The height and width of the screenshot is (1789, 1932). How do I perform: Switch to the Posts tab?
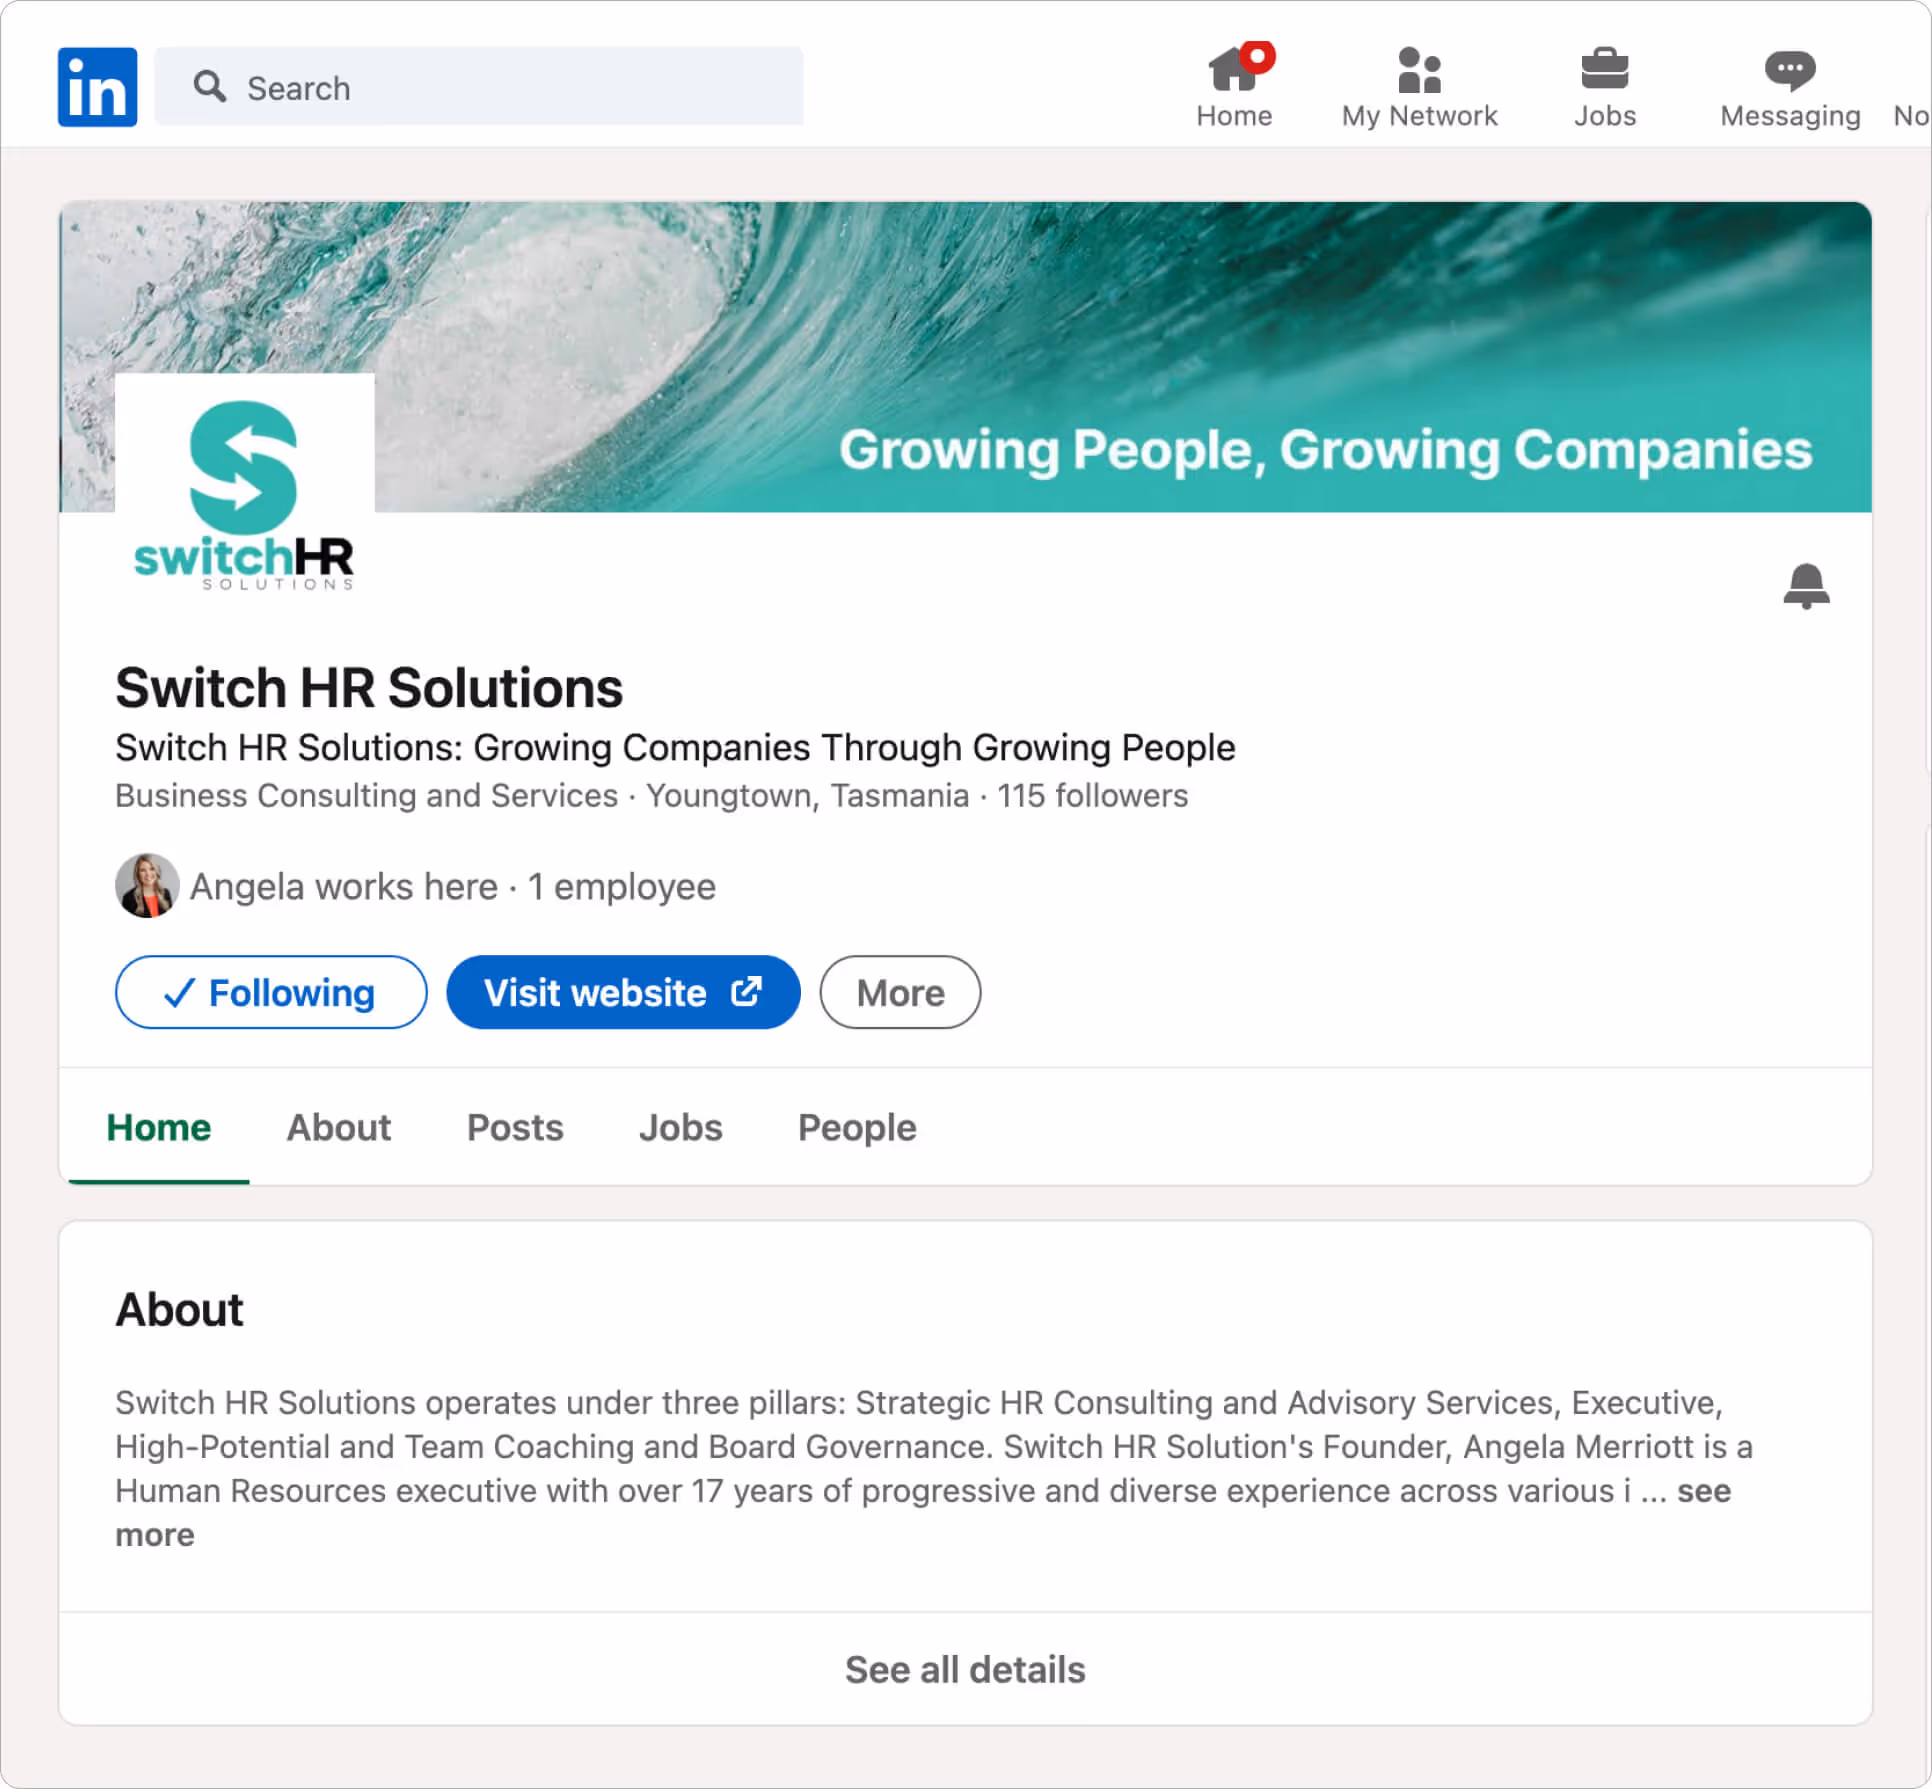514,1127
